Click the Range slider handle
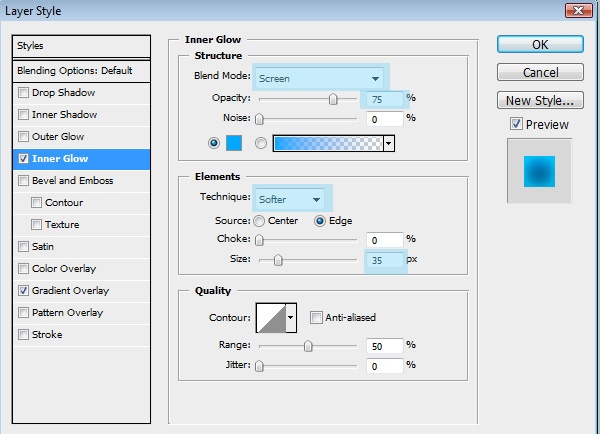600x434 pixels. tap(308, 346)
